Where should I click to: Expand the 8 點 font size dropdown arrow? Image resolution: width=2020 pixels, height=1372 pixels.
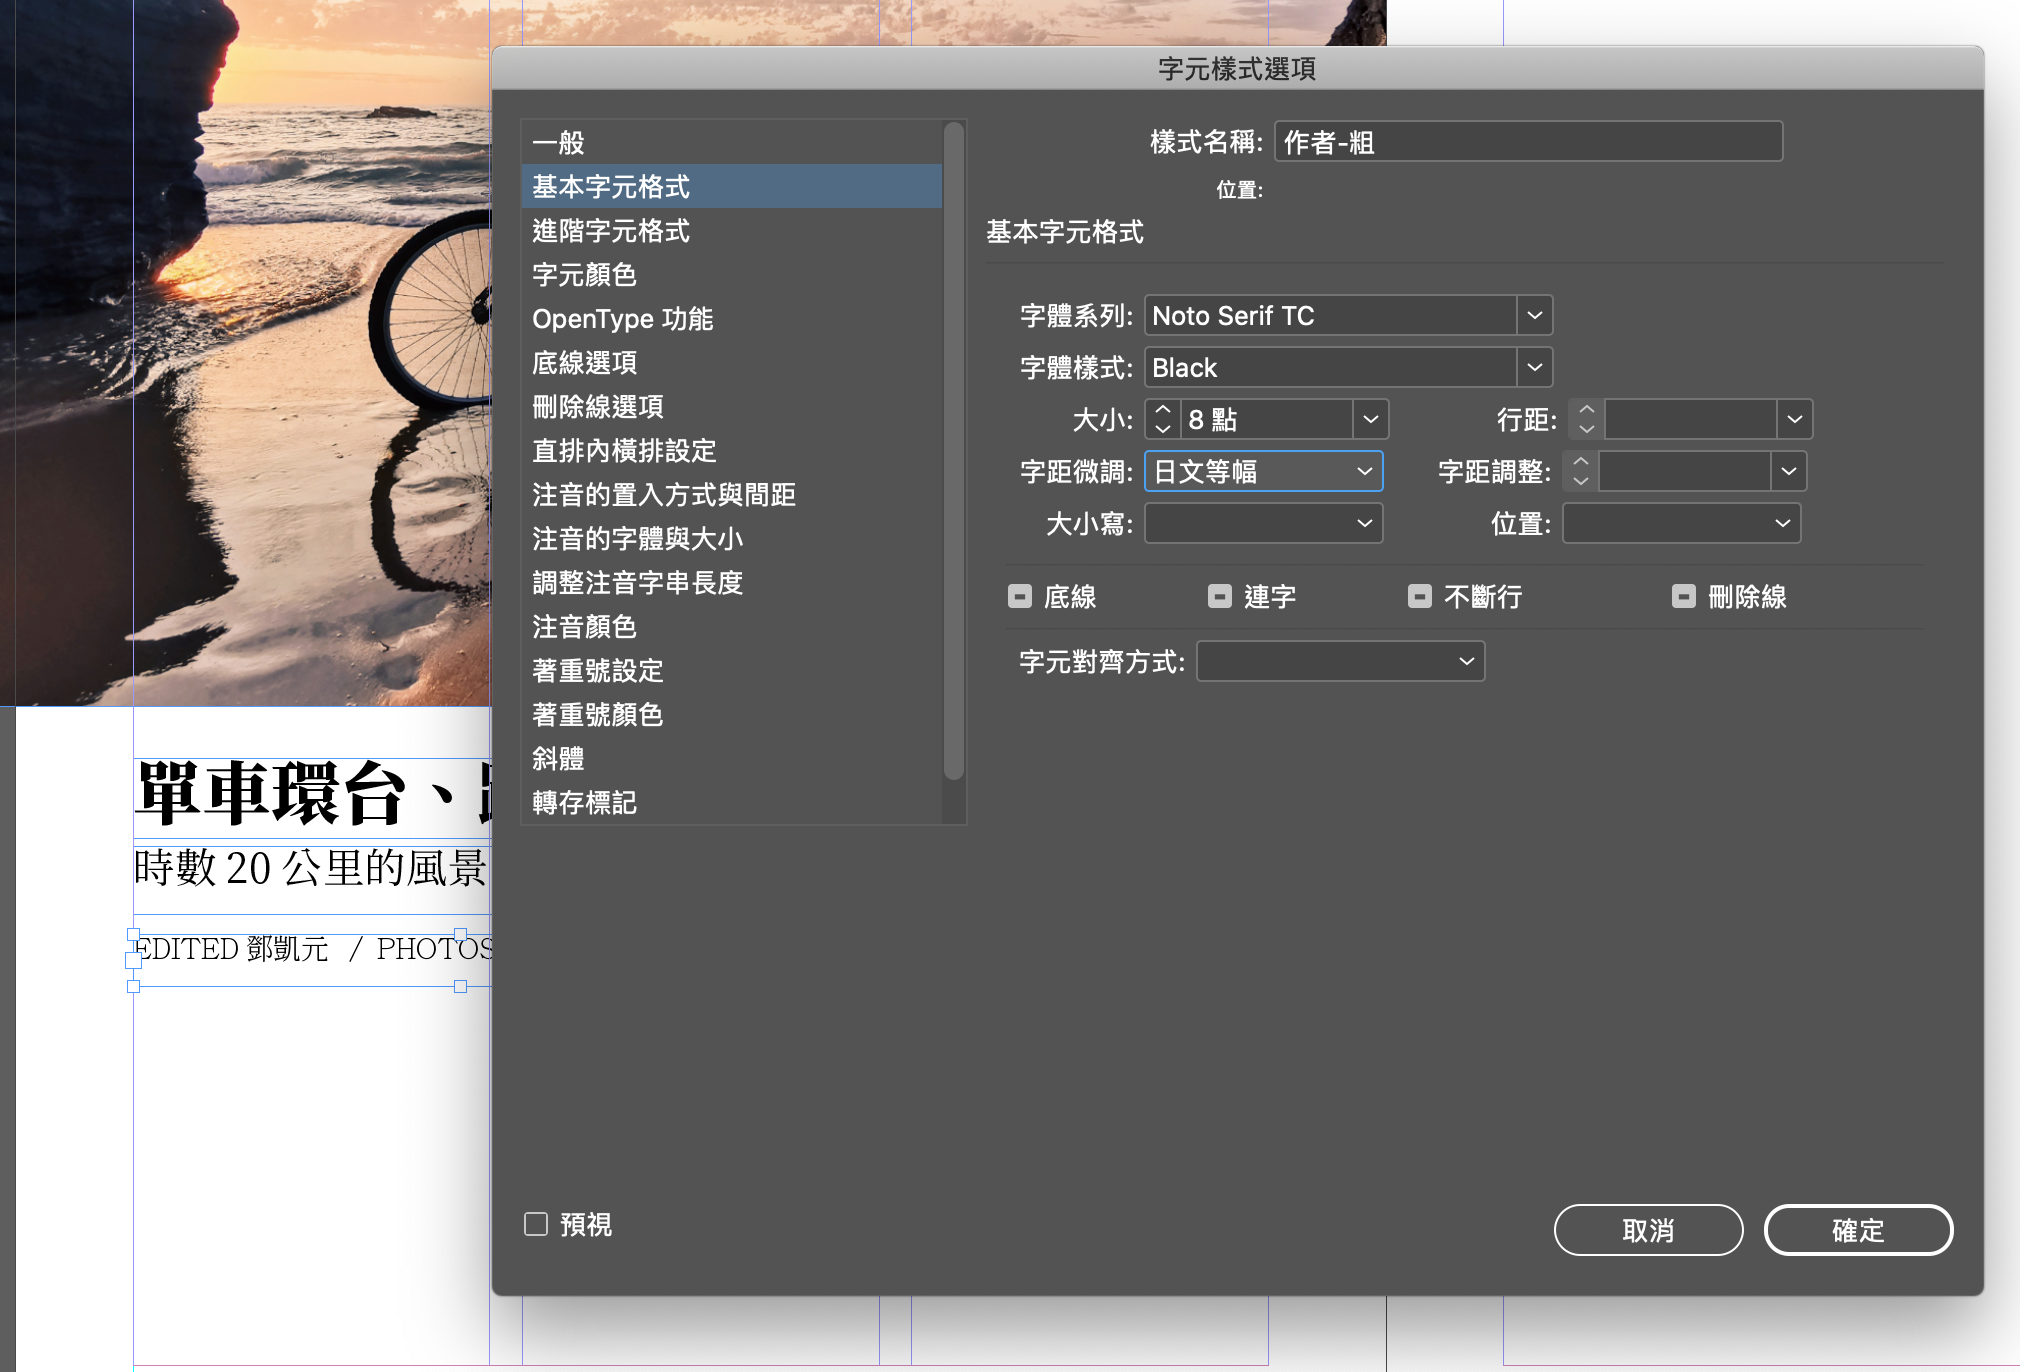(1370, 420)
